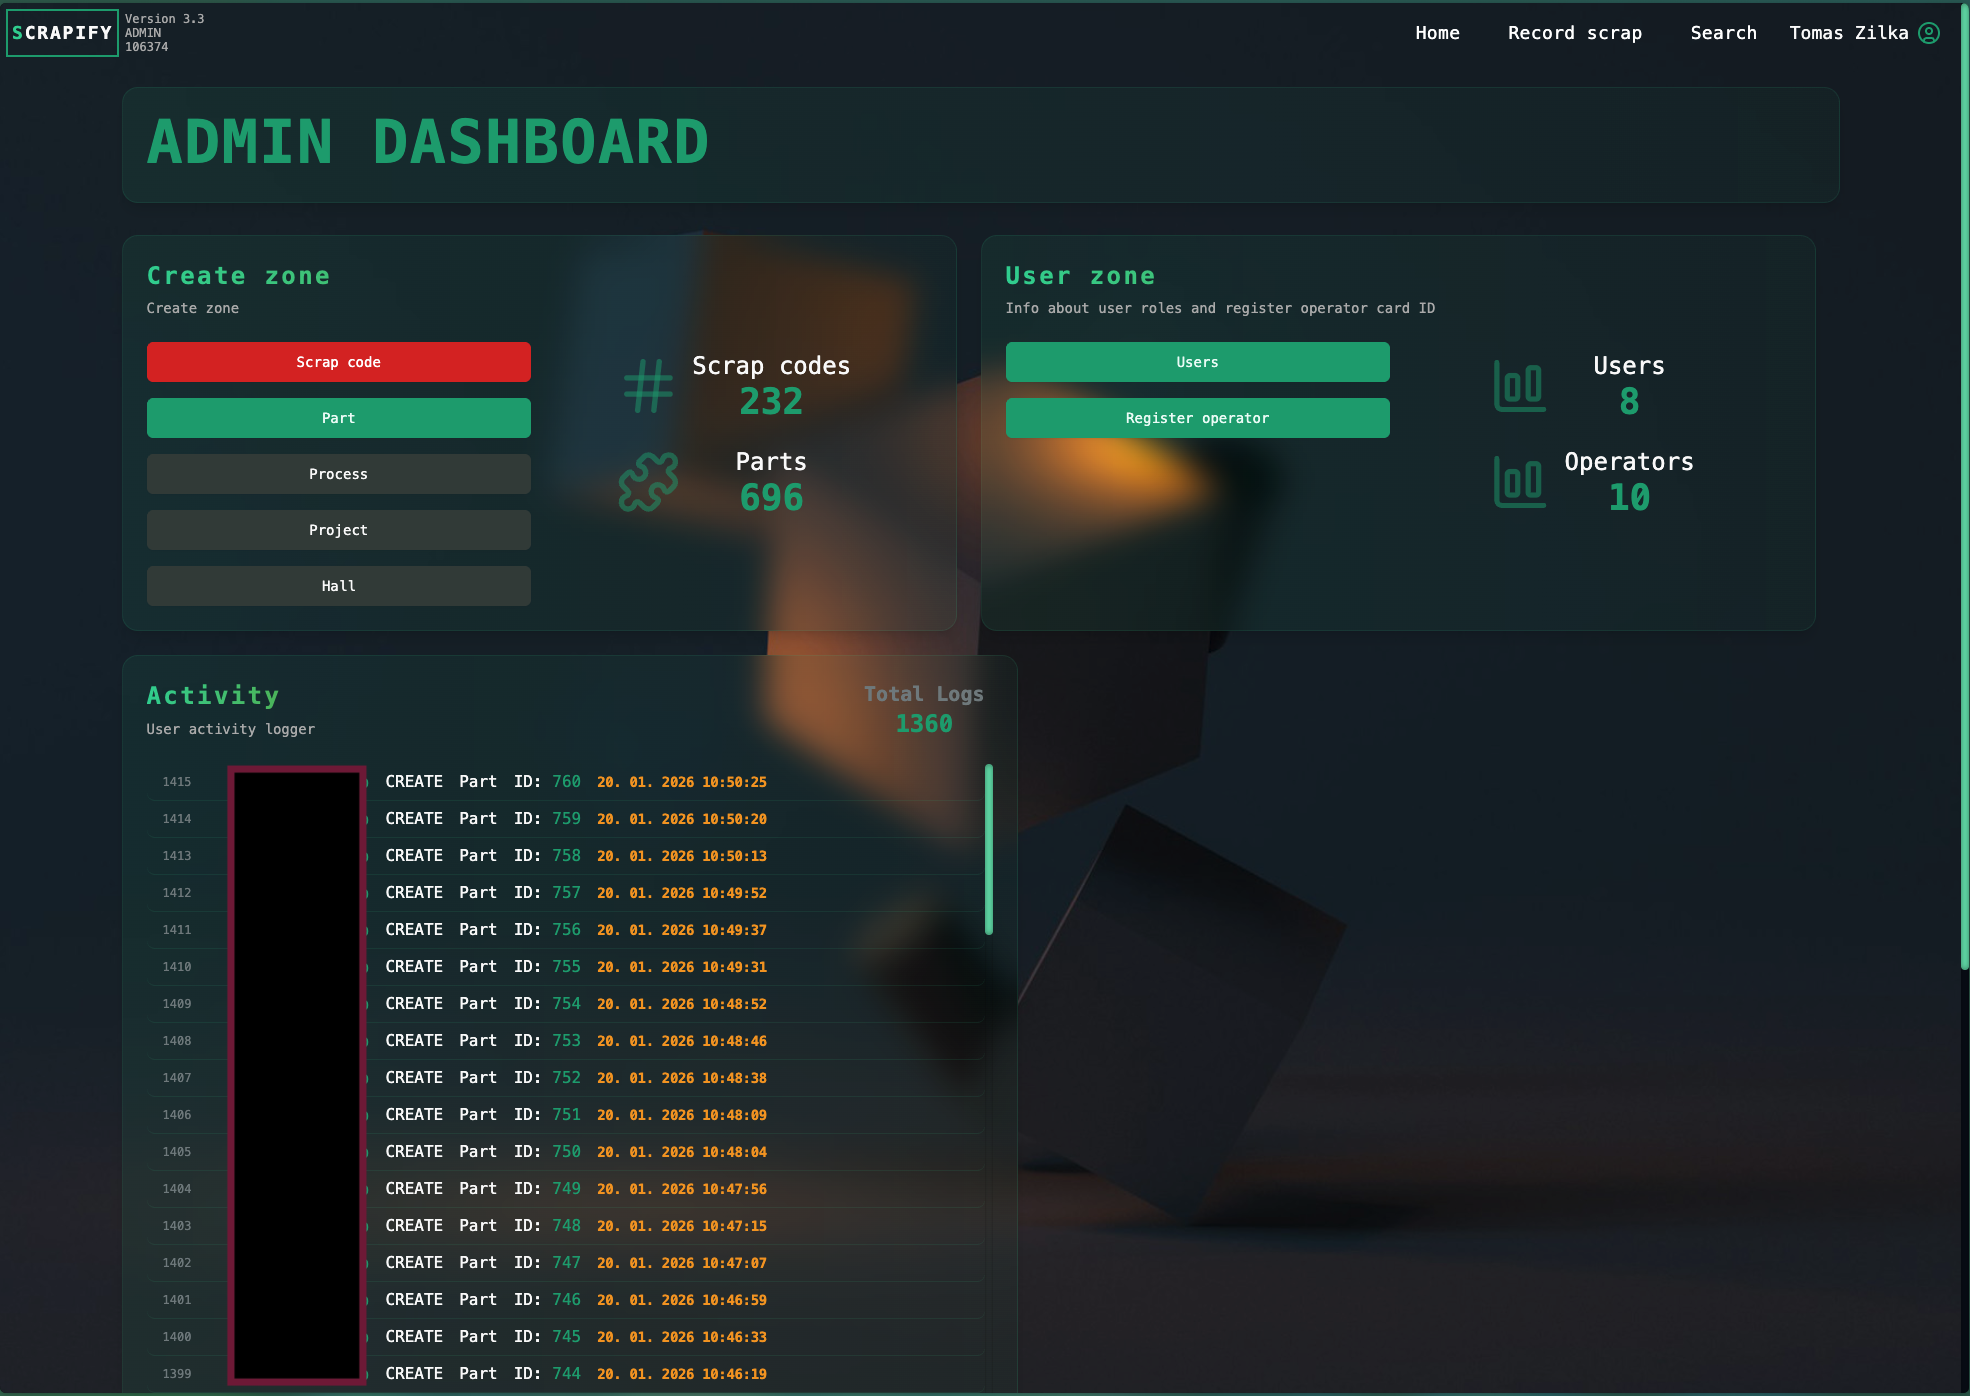Select Part ID 757 in activity log
This screenshot has height=1396, width=1970.
click(566, 893)
